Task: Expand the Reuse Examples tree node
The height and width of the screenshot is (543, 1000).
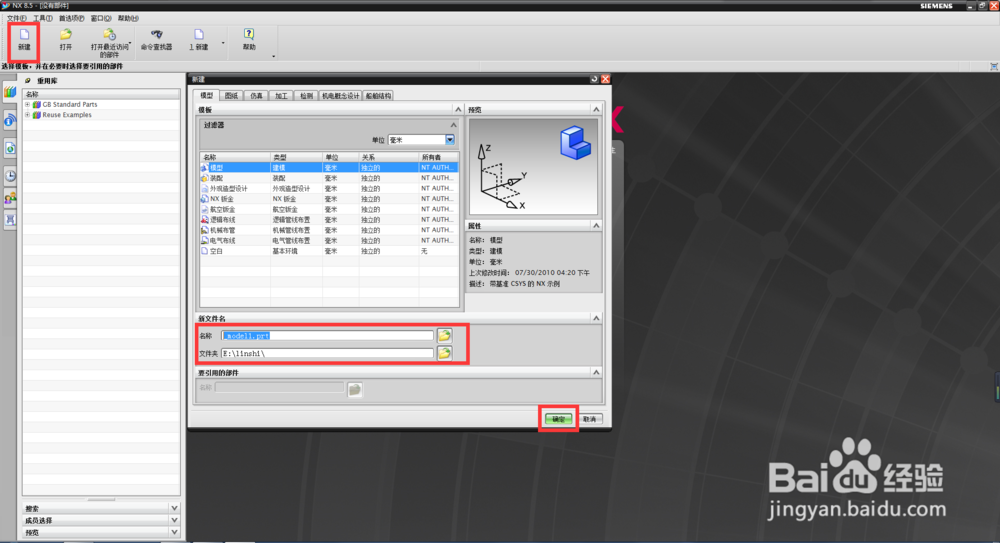Action: tap(27, 115)
